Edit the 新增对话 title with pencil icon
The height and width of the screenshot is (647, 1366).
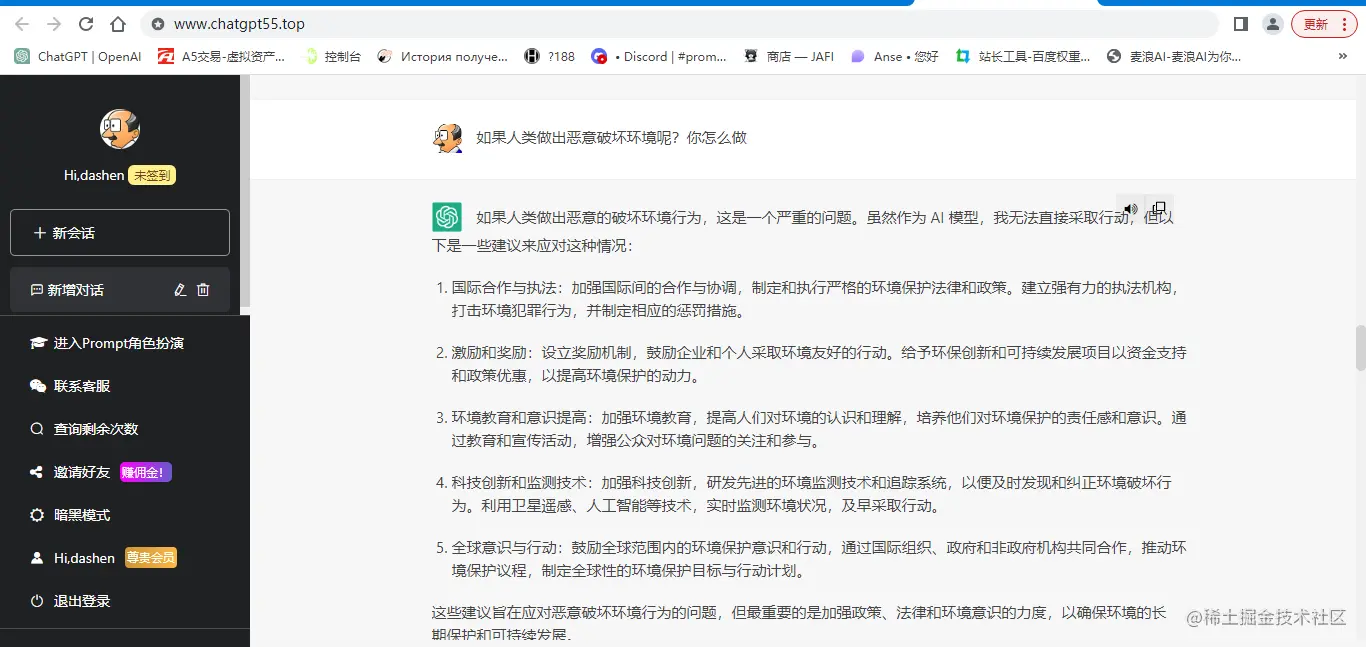pyautogui.click(x=180, y=290)
